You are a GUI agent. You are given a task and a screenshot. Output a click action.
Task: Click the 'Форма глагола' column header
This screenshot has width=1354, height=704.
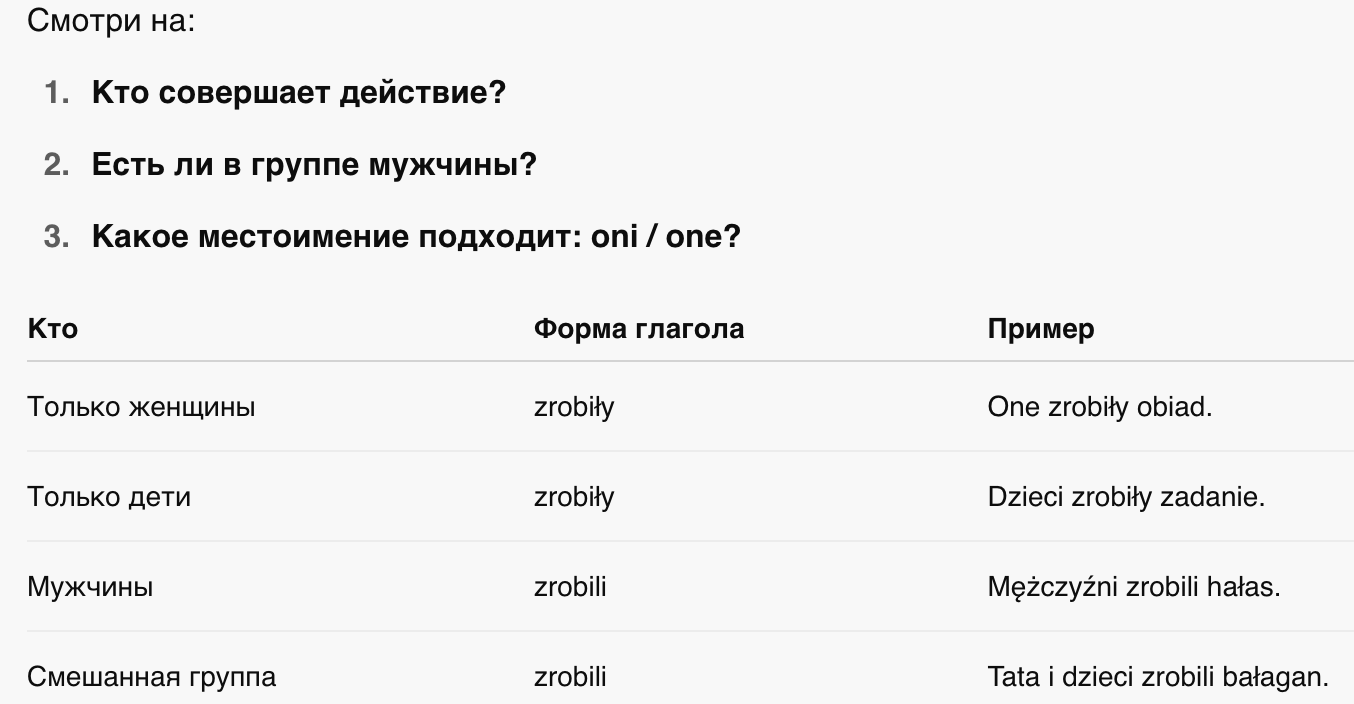pos(639,329)
